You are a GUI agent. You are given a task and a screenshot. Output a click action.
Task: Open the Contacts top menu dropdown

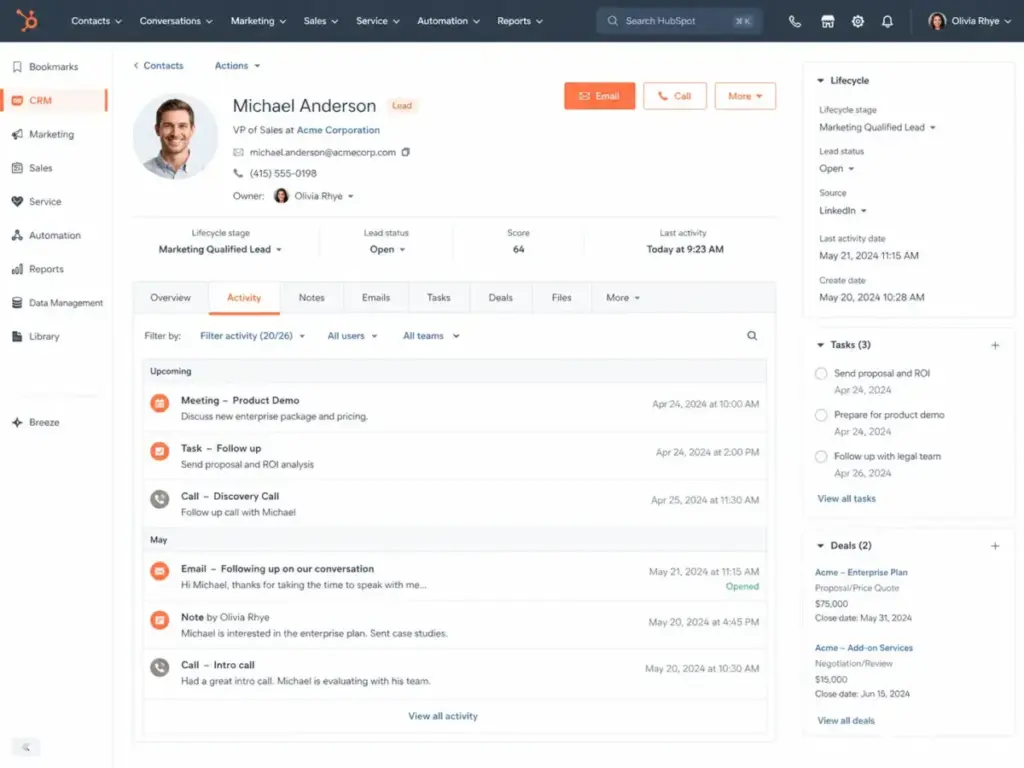96,21
